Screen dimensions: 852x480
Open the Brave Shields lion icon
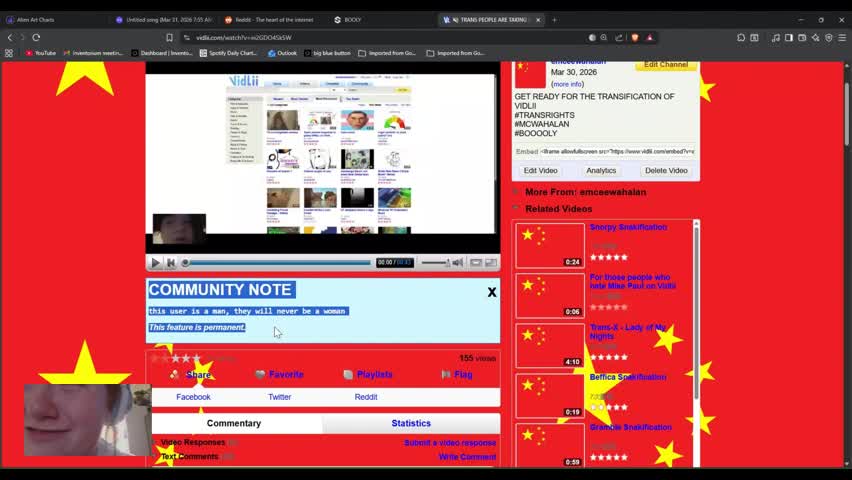pyautogui.click(x=635, y=38)
